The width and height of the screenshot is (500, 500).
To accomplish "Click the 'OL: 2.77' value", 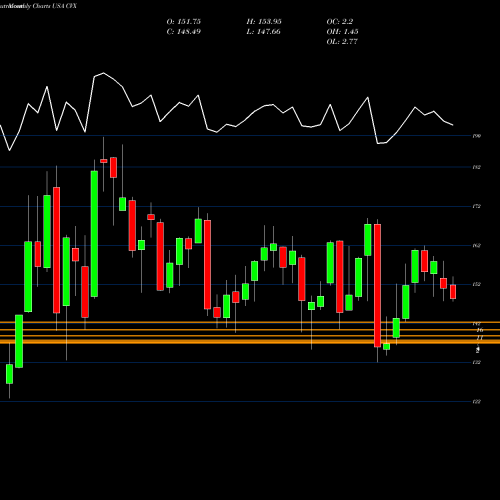I will 342,42.
